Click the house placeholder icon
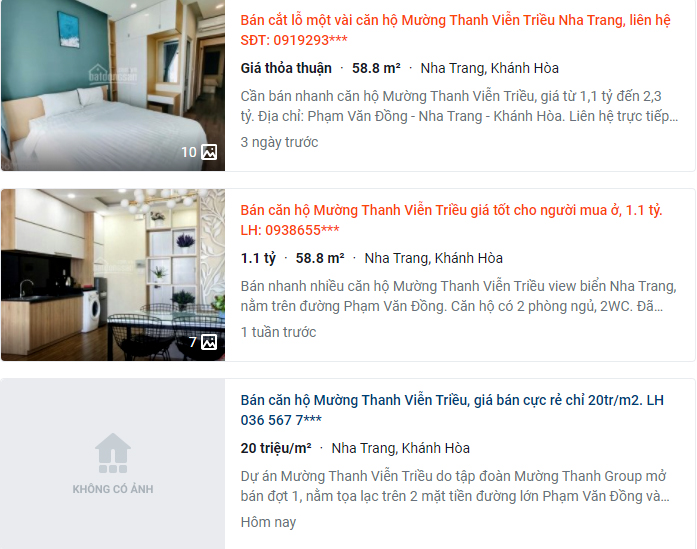Screen dimensions: 697x549 pos(113,453)
